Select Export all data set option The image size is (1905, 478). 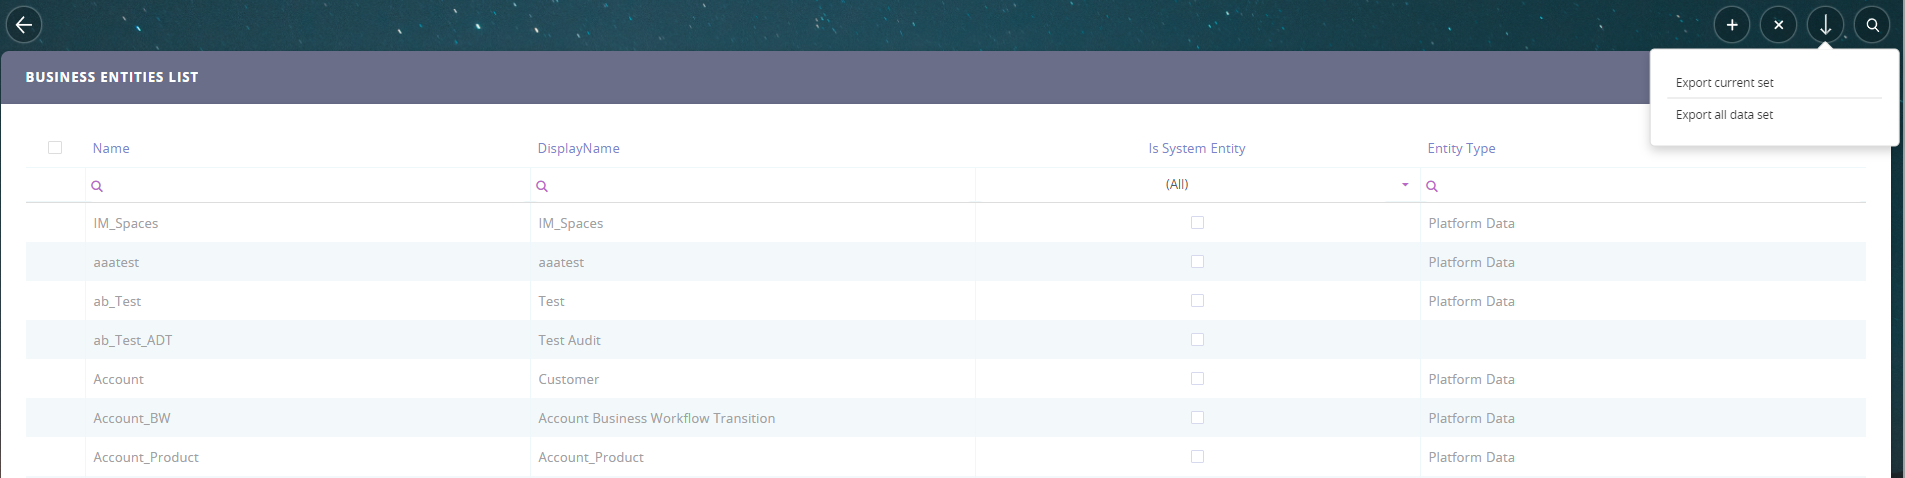[x=1724, y=115]
